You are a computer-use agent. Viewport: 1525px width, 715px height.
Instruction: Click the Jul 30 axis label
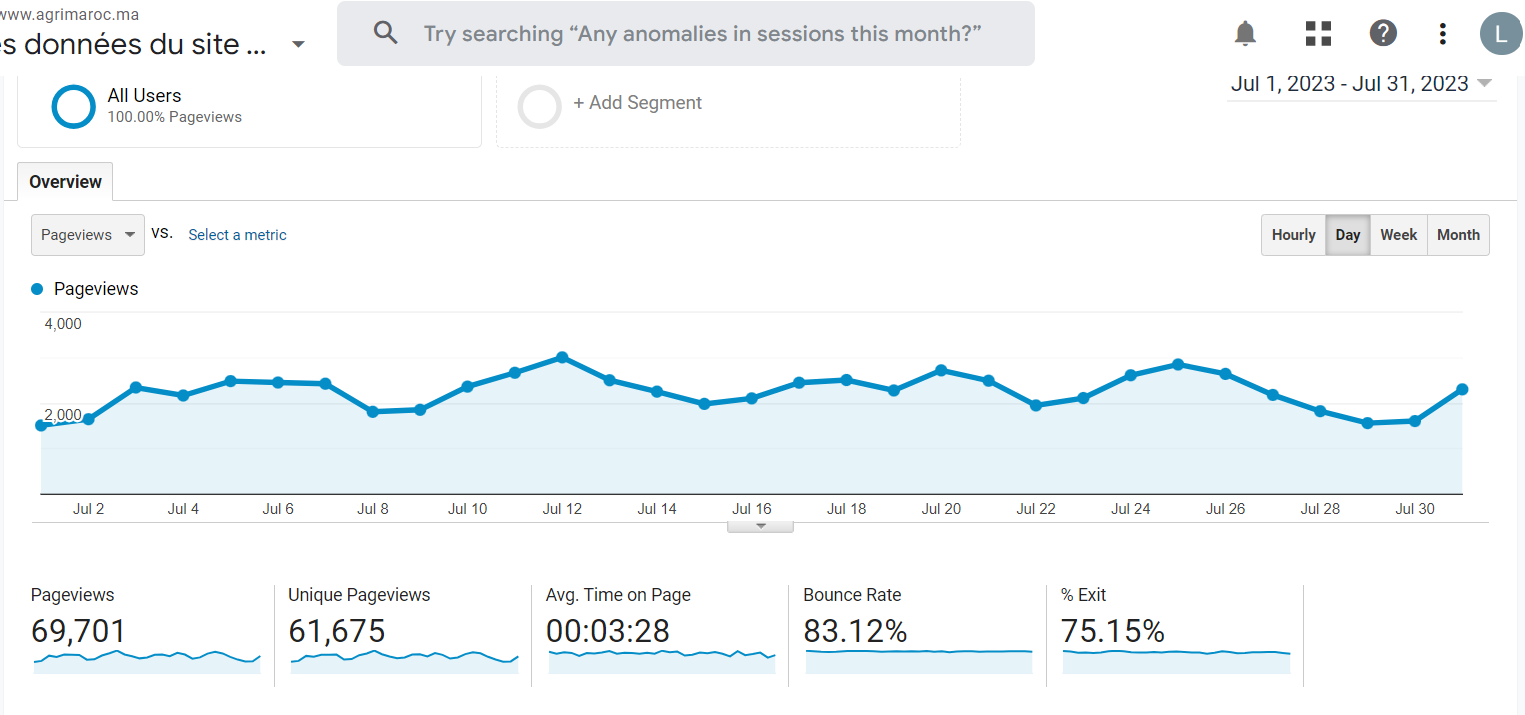coord(1414,509)
